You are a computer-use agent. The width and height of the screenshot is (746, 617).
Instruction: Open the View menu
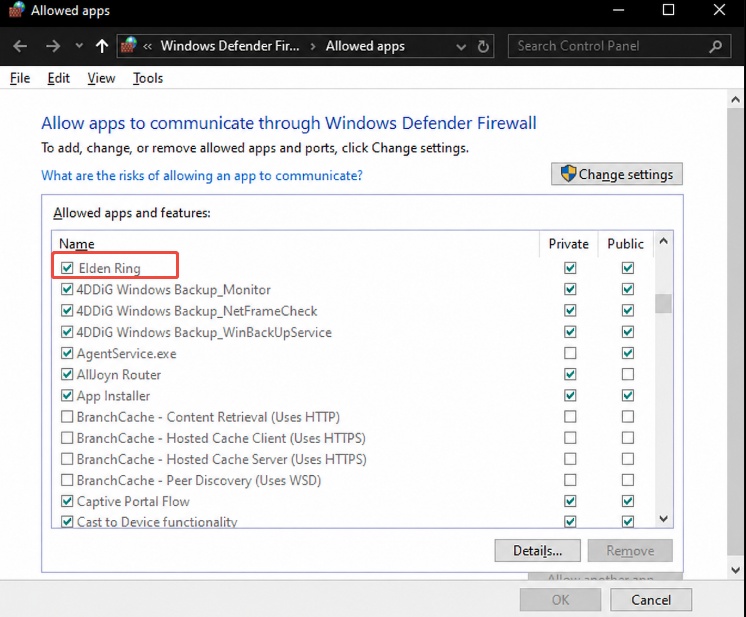coord(101,78)
